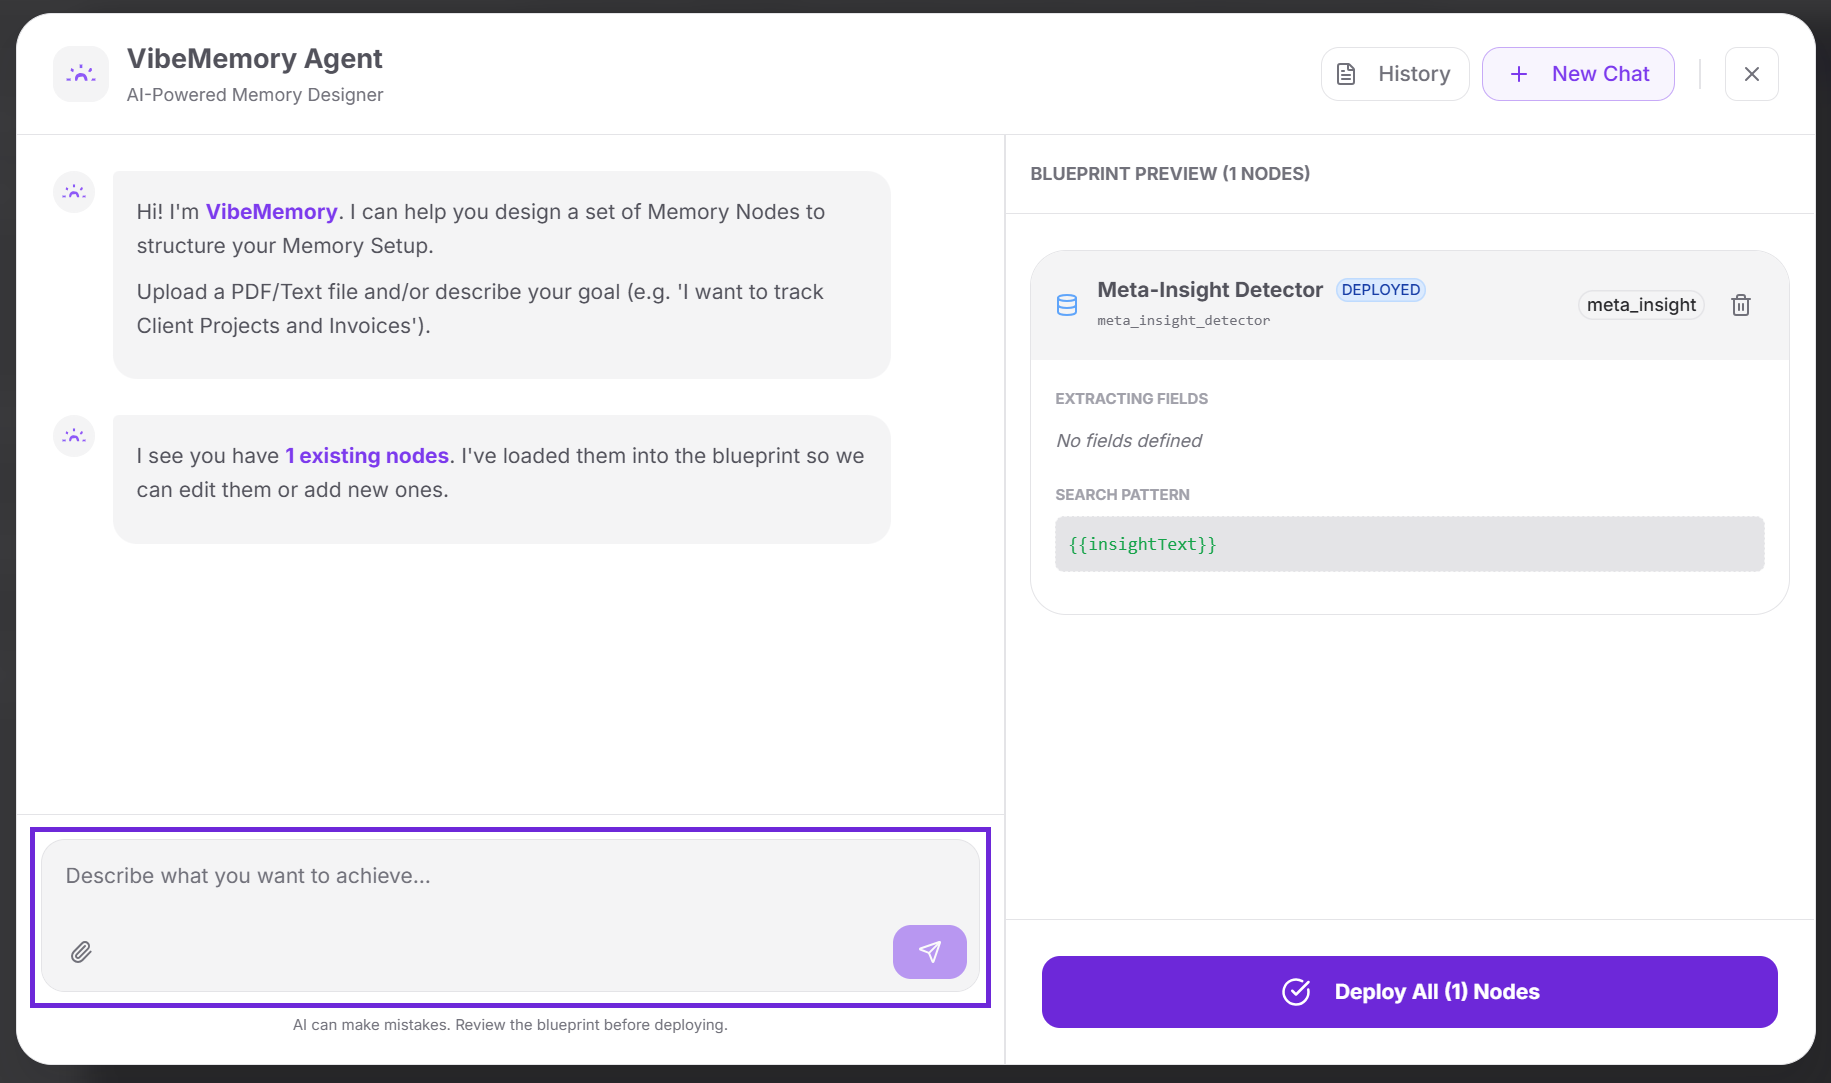Click the VibeMemory link in greeting
Image resolution: width=1831 pixels, height=1083 pixels.
[x=272, y=212]
